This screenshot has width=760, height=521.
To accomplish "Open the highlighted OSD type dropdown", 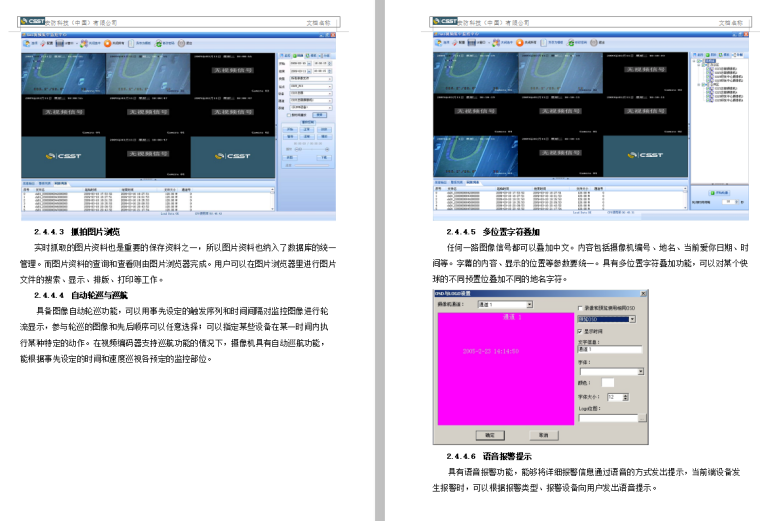I will click(x=607, y=319).
